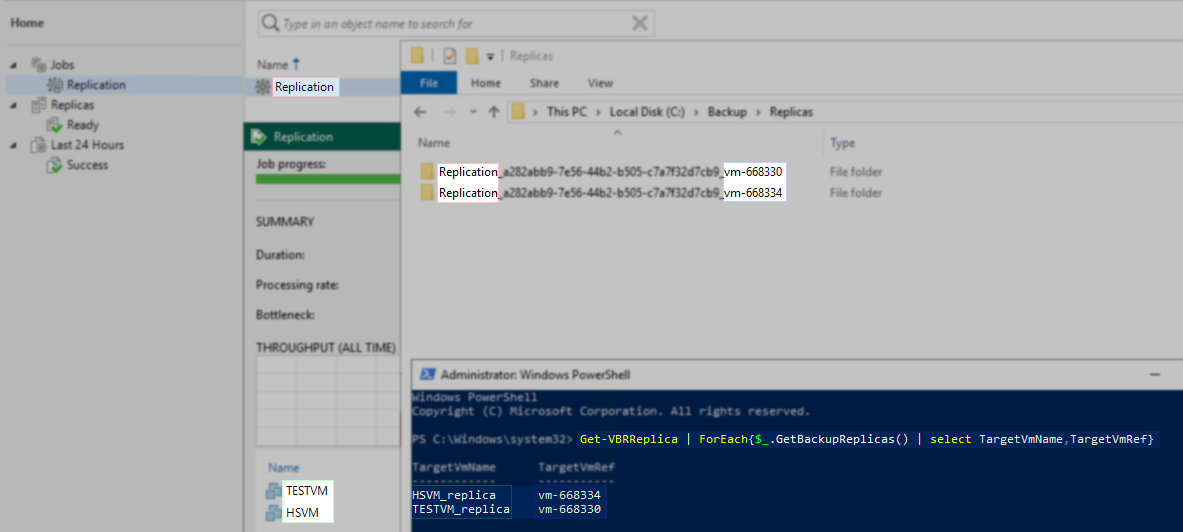
Task: Click This PC in the address bar
Action: [567, 112]
